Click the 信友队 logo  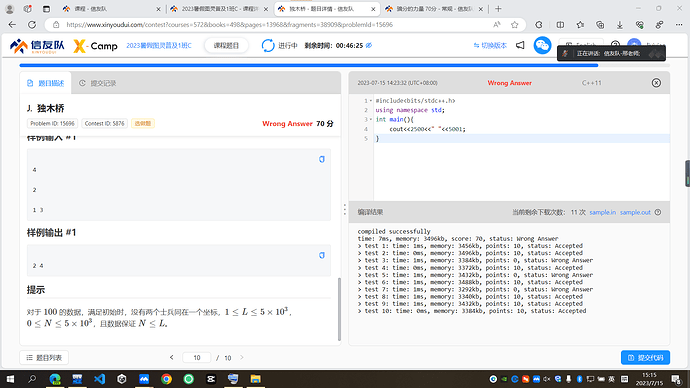pos(37,46)
